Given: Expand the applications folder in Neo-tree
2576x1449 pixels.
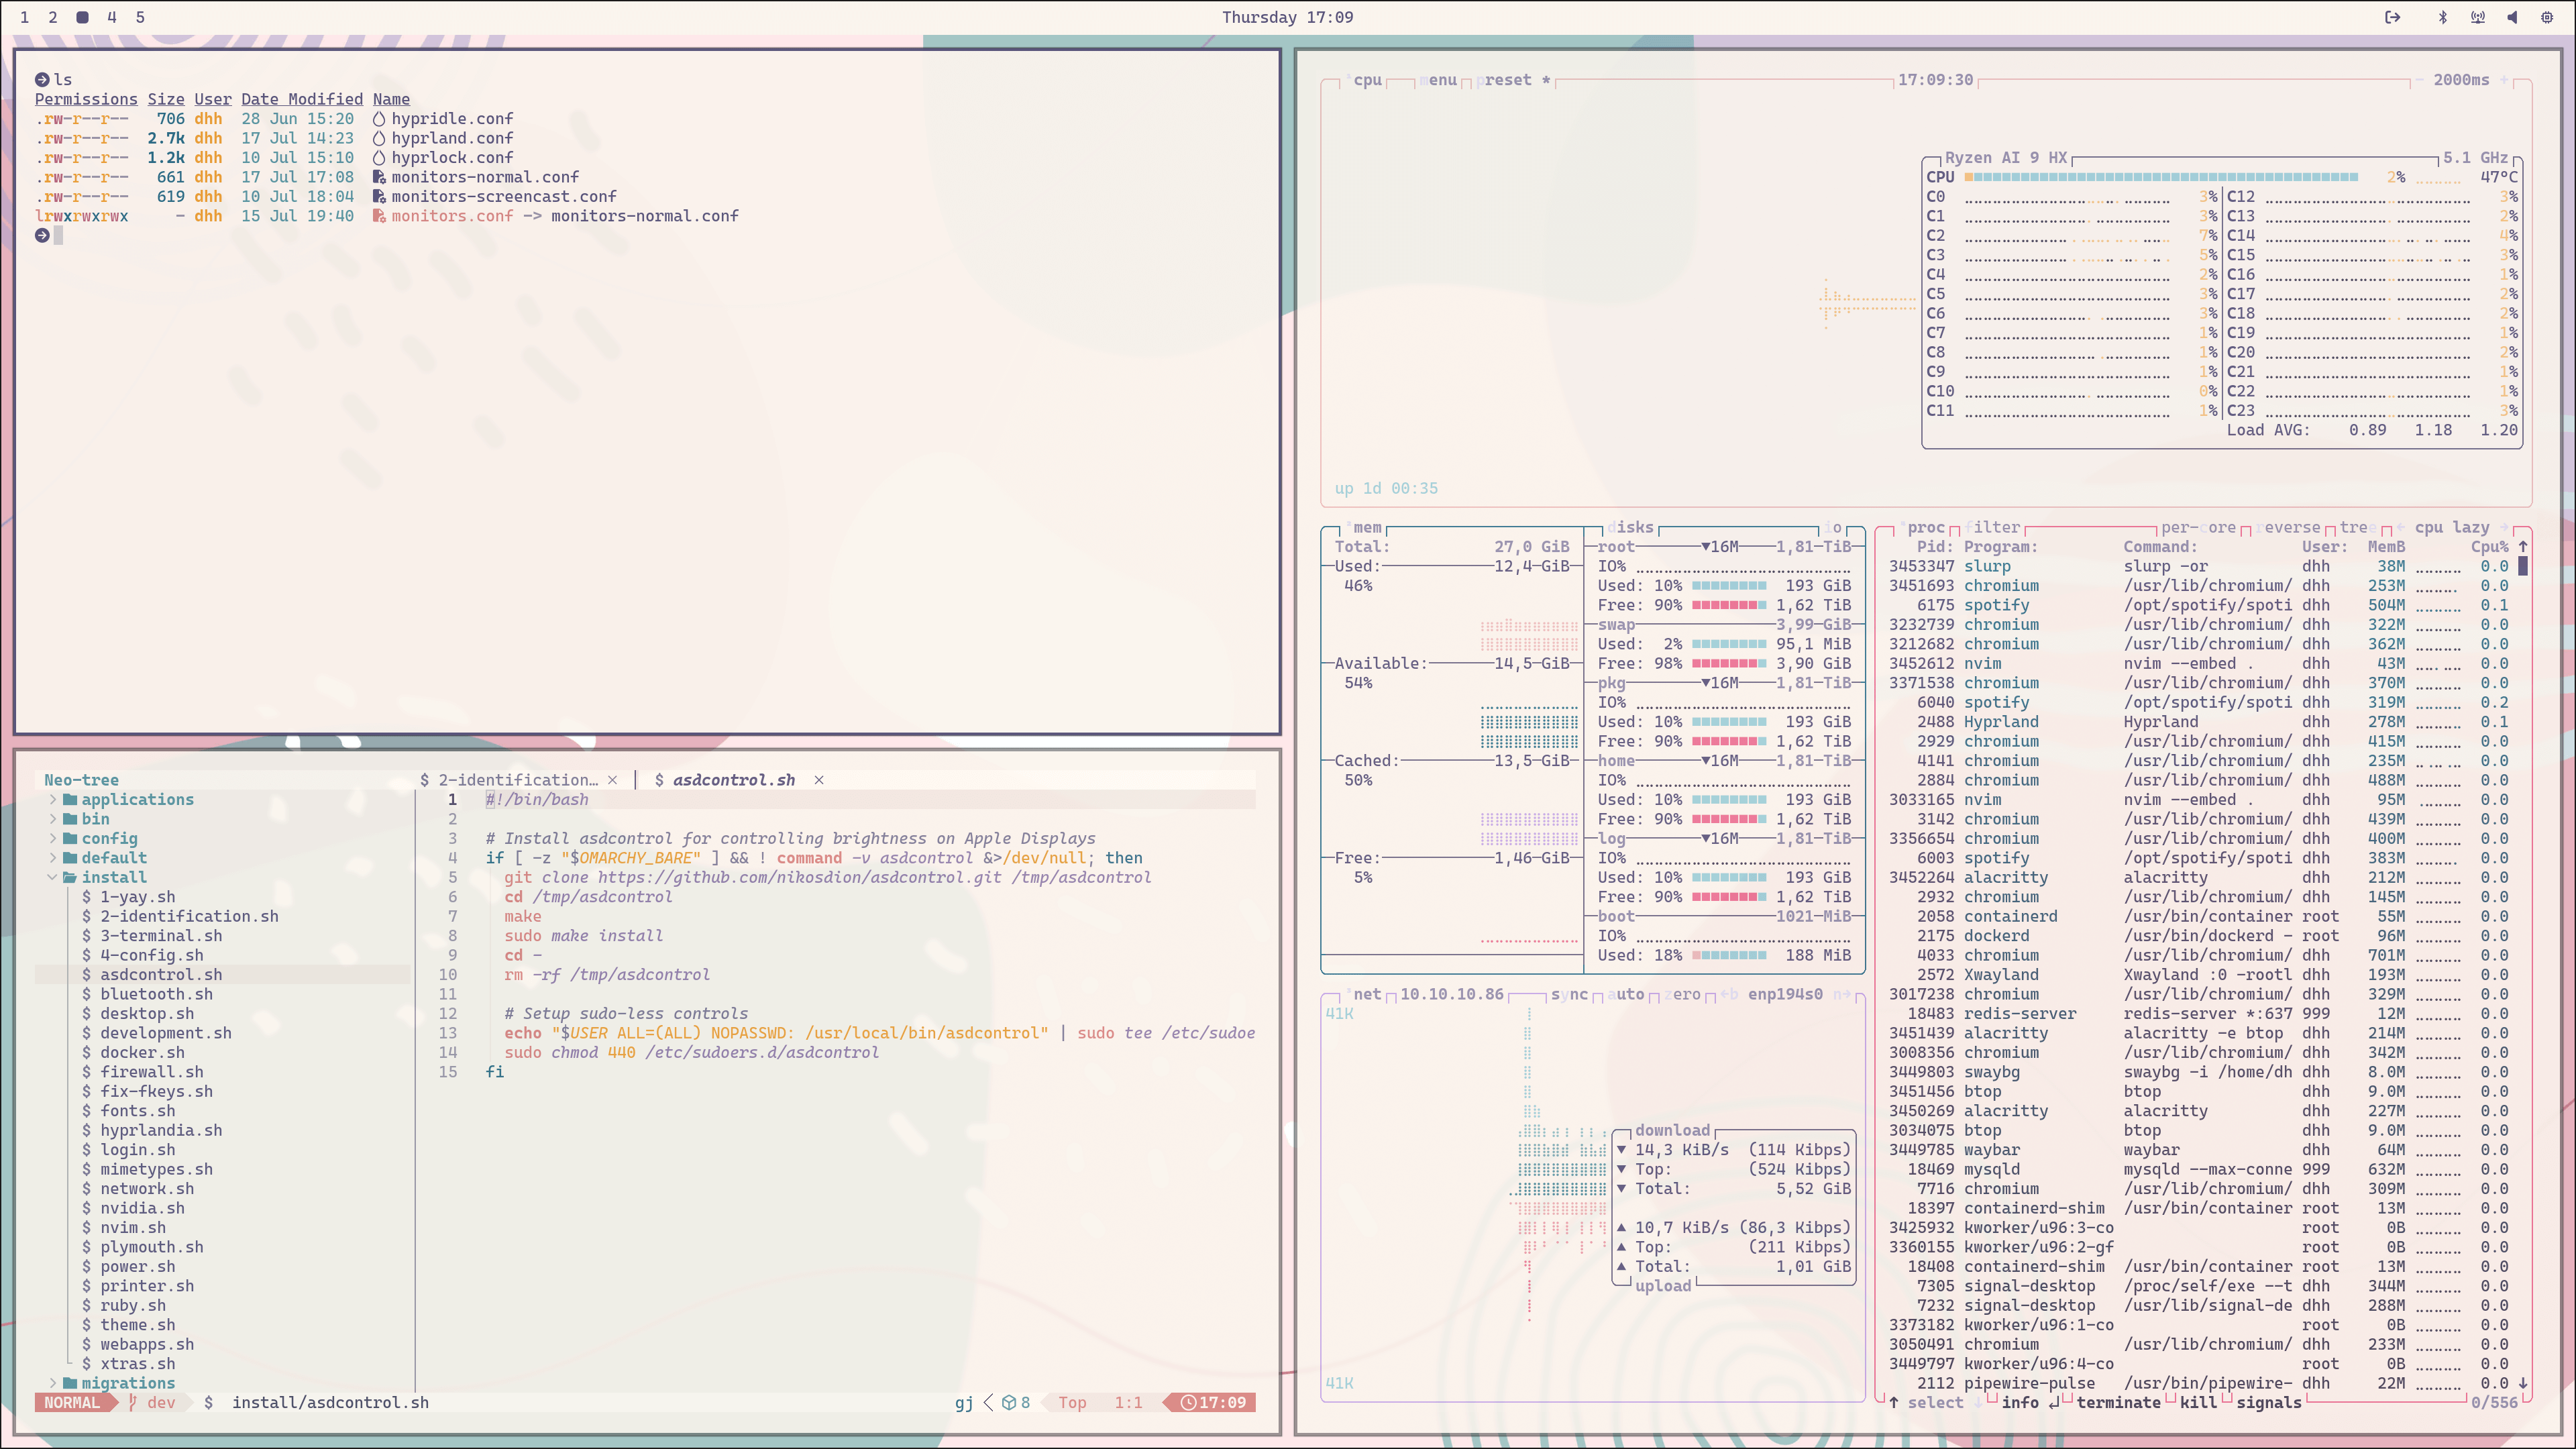Looking at the screenshot, I should [x=137, y=799].
